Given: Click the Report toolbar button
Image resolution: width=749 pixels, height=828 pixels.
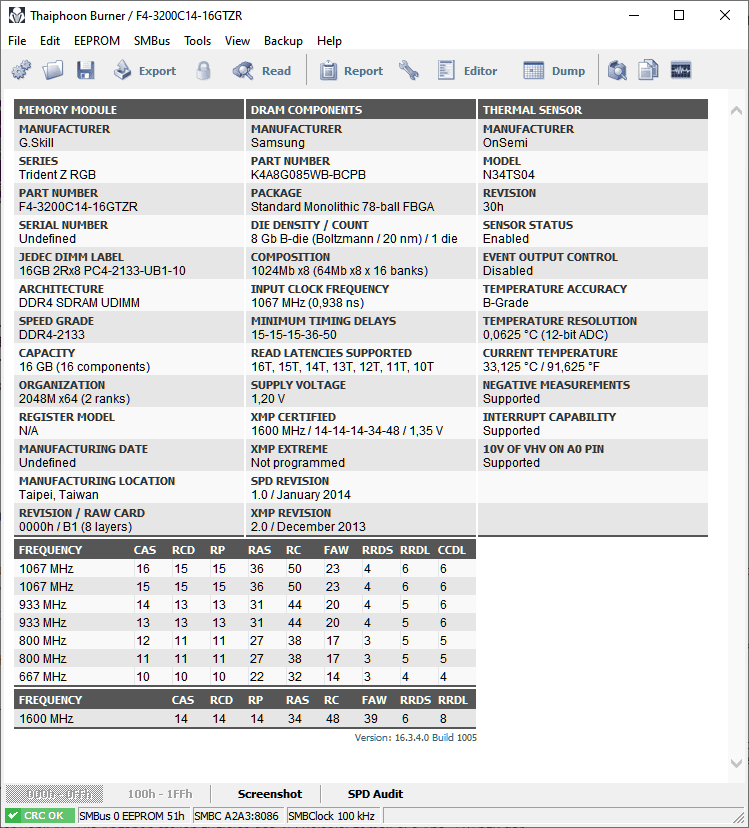Looking at the screenshot, I should click(351, 70).
